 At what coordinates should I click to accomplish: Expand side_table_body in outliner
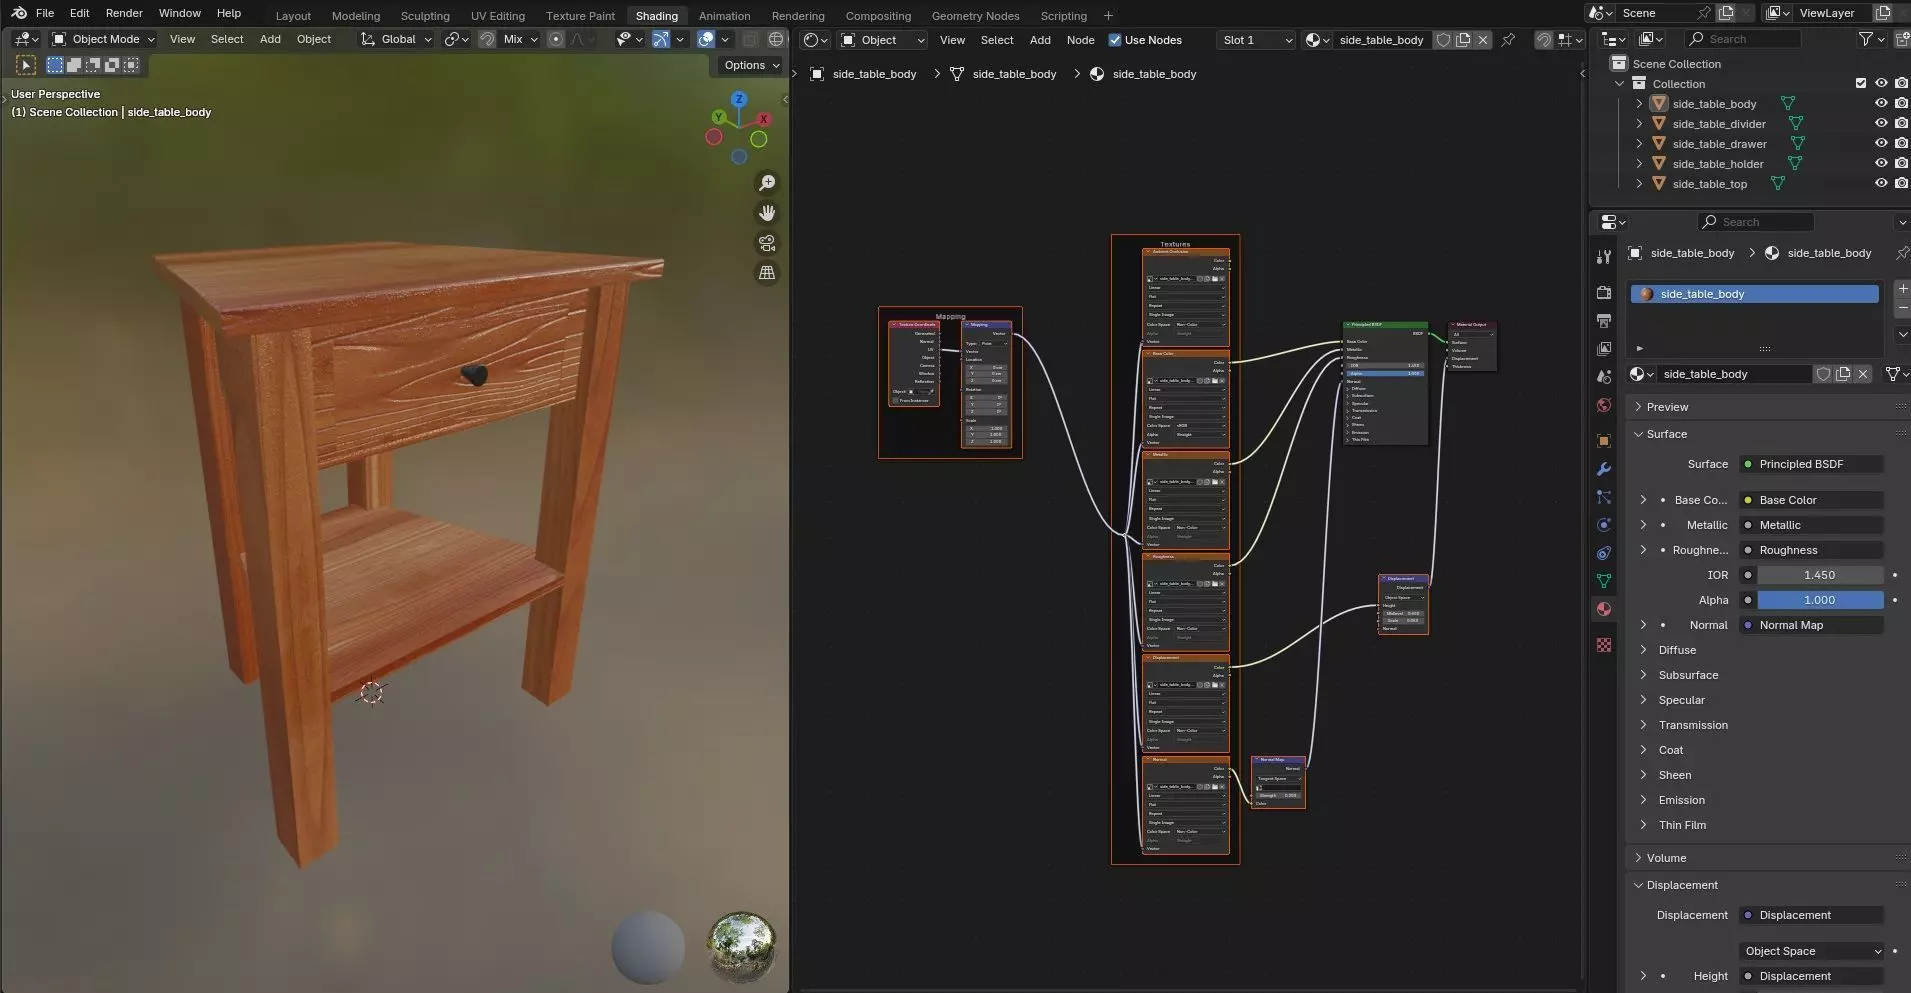click(1639, 103)
